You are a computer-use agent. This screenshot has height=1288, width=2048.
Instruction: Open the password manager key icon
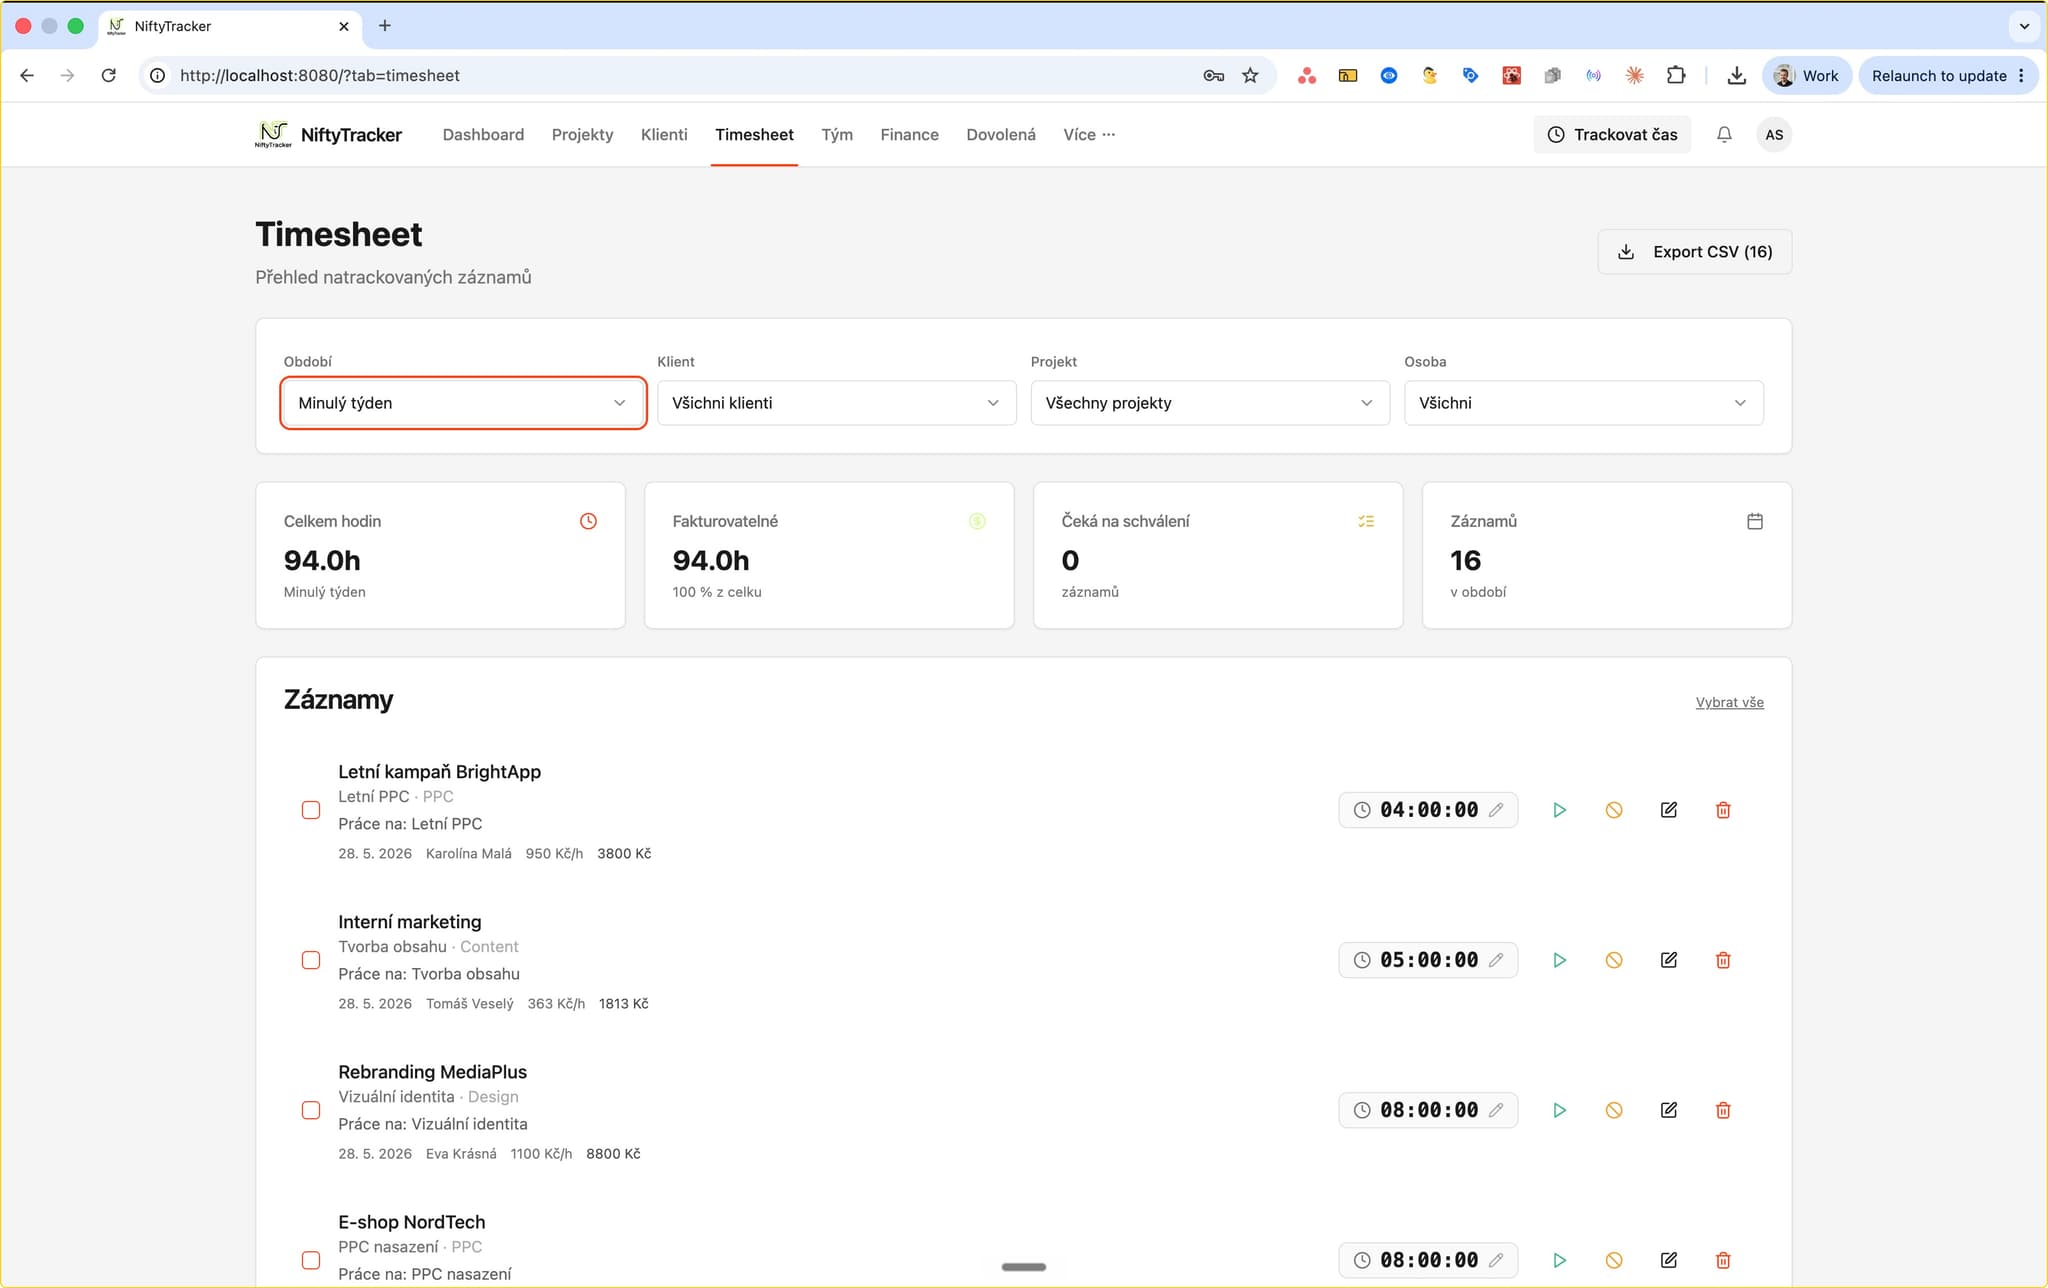[x=1213, y=75]
